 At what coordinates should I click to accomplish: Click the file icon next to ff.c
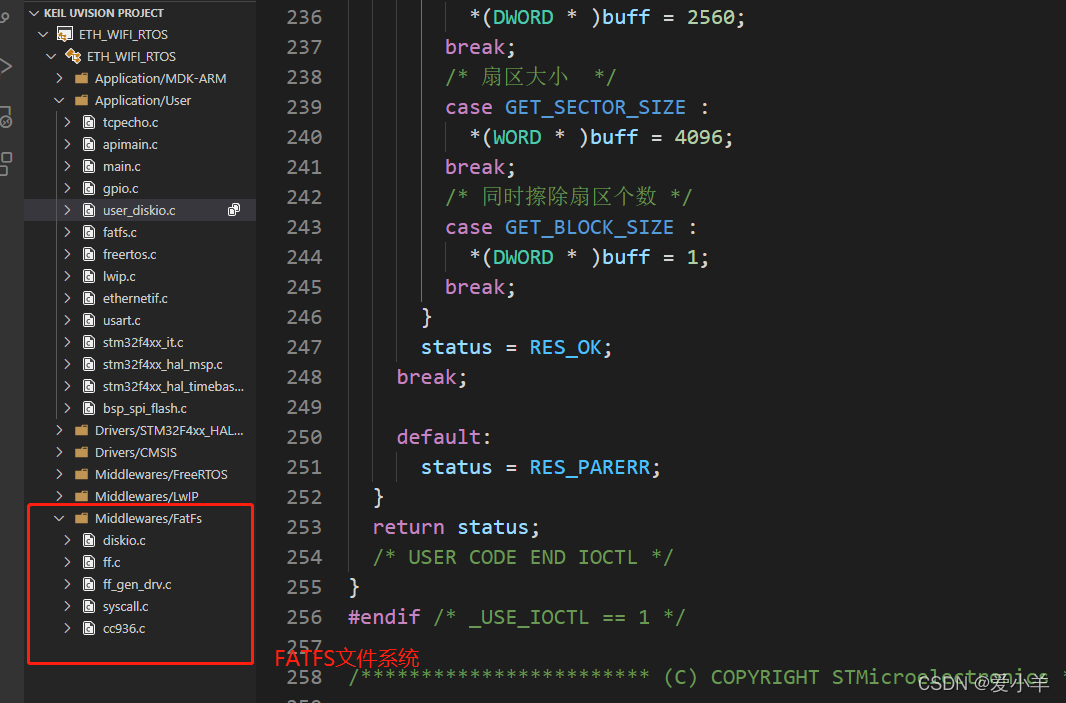[x=89, y=562]
